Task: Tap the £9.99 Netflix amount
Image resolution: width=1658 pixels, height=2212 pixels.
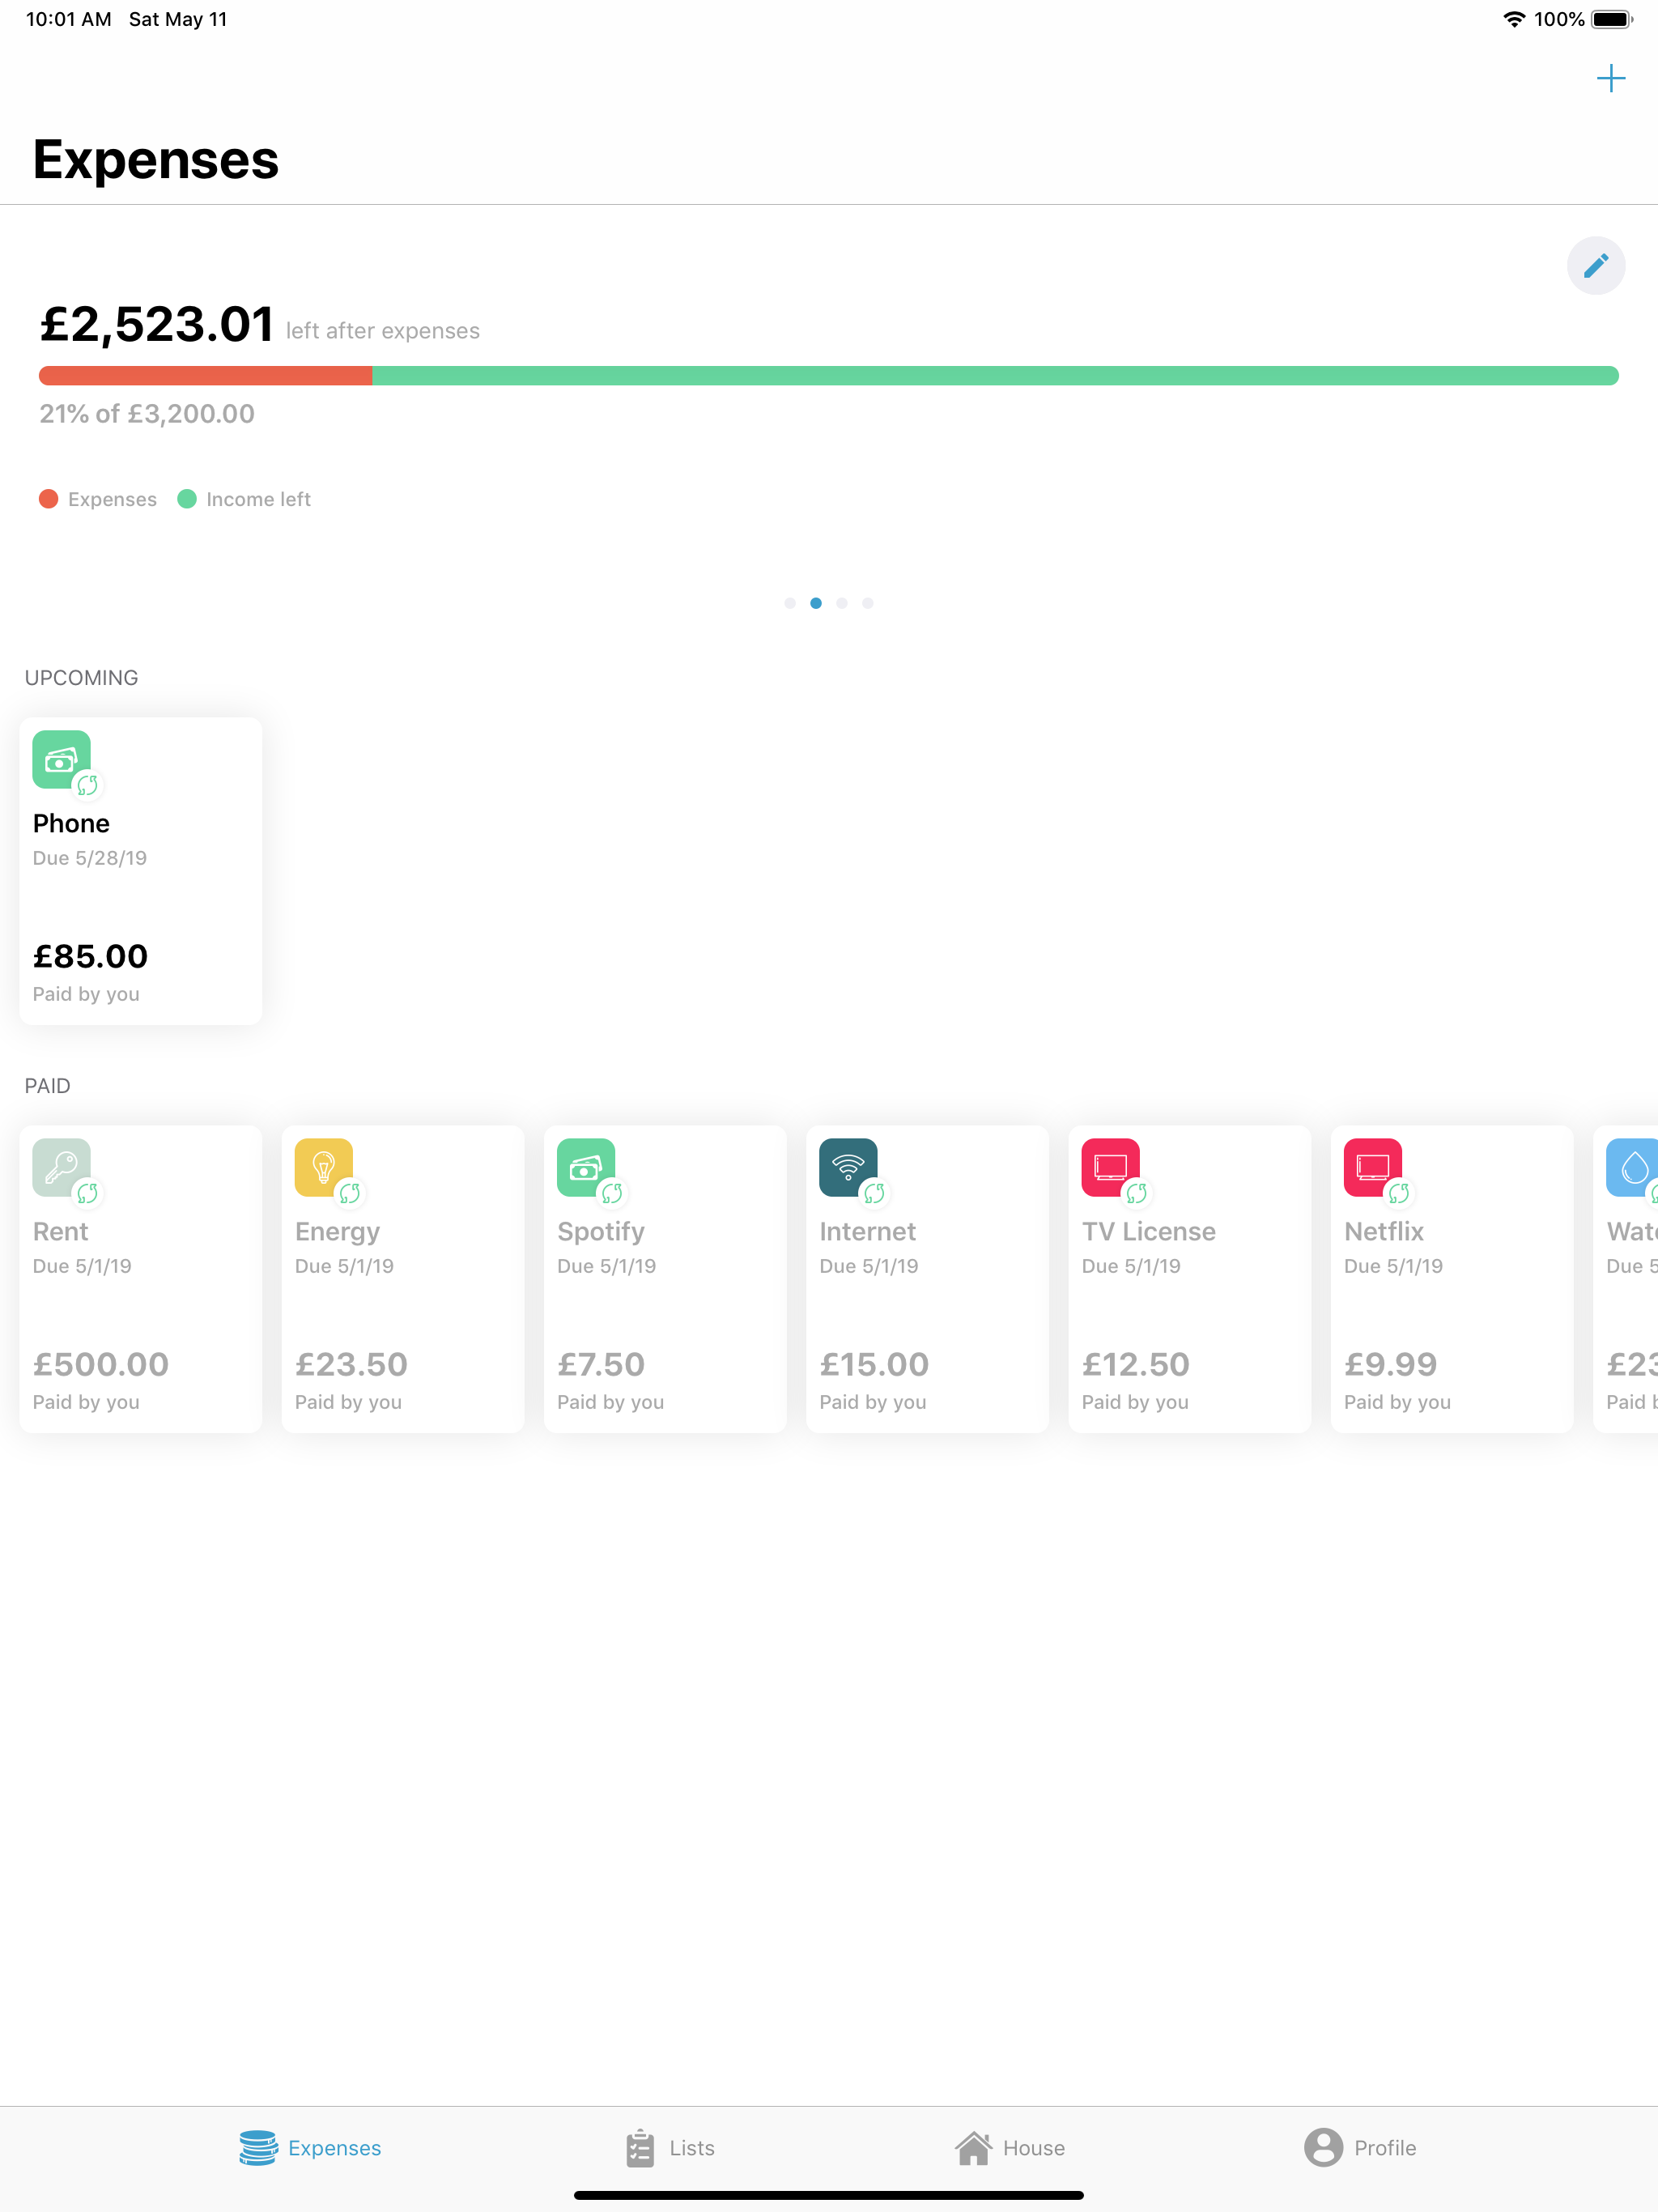Action: (1391, 1365)
